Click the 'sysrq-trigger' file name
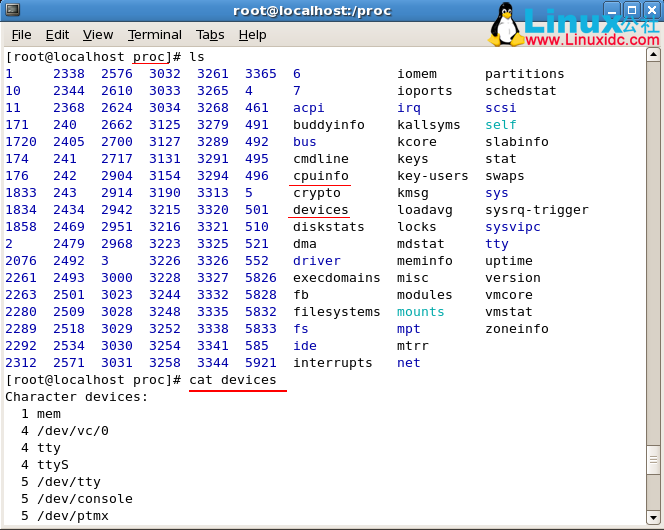The width and height of the screenshot is (664, 530). coord(537,210)
